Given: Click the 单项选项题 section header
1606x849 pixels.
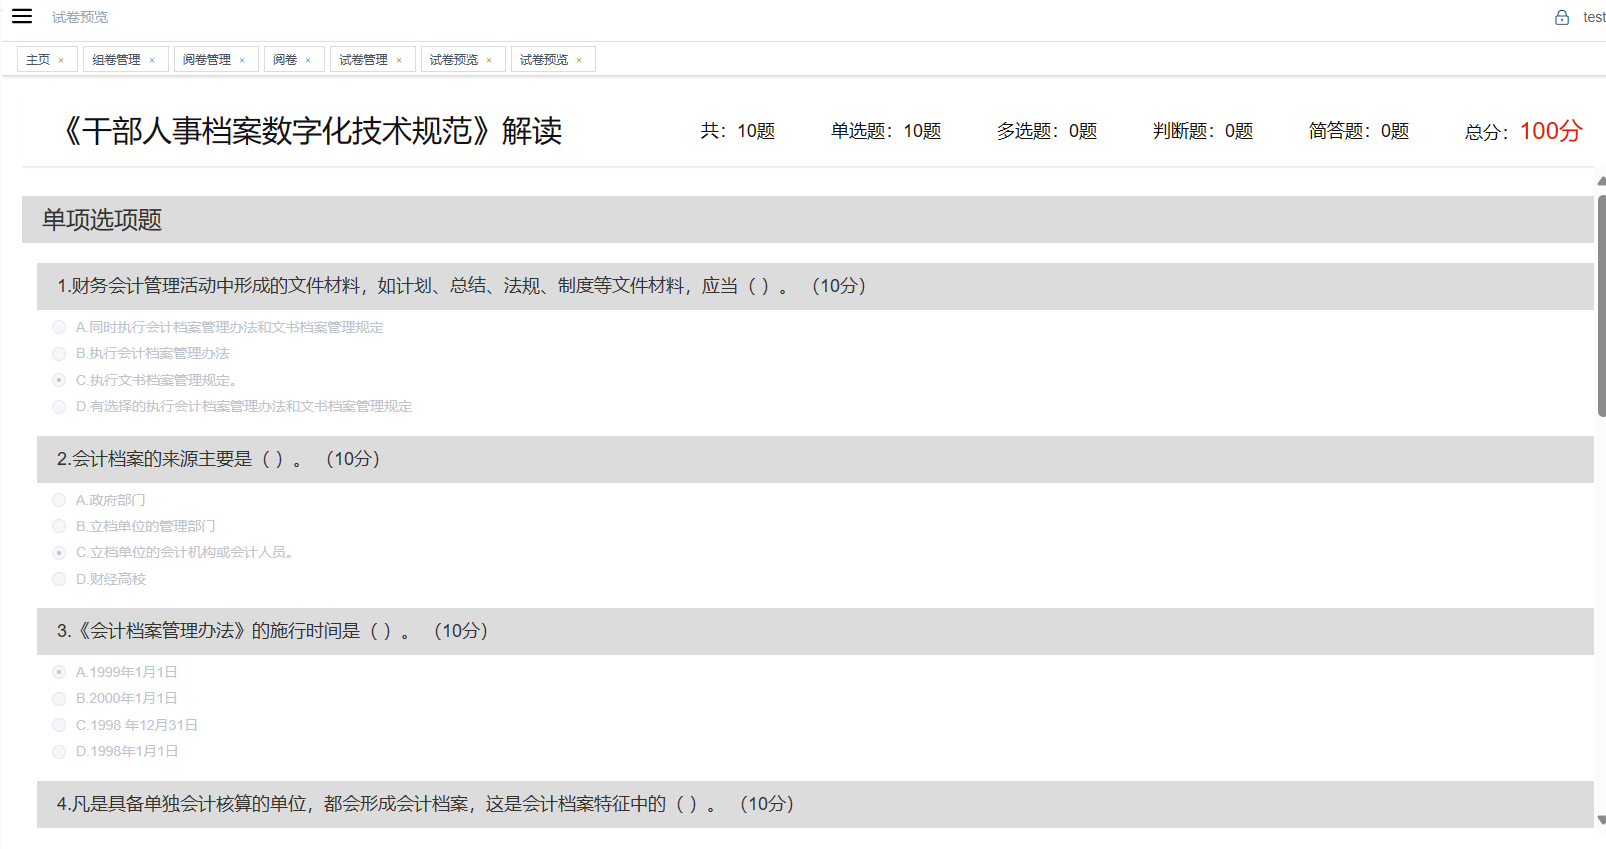Looking at the screenshot, I should (x=808, y=219).
